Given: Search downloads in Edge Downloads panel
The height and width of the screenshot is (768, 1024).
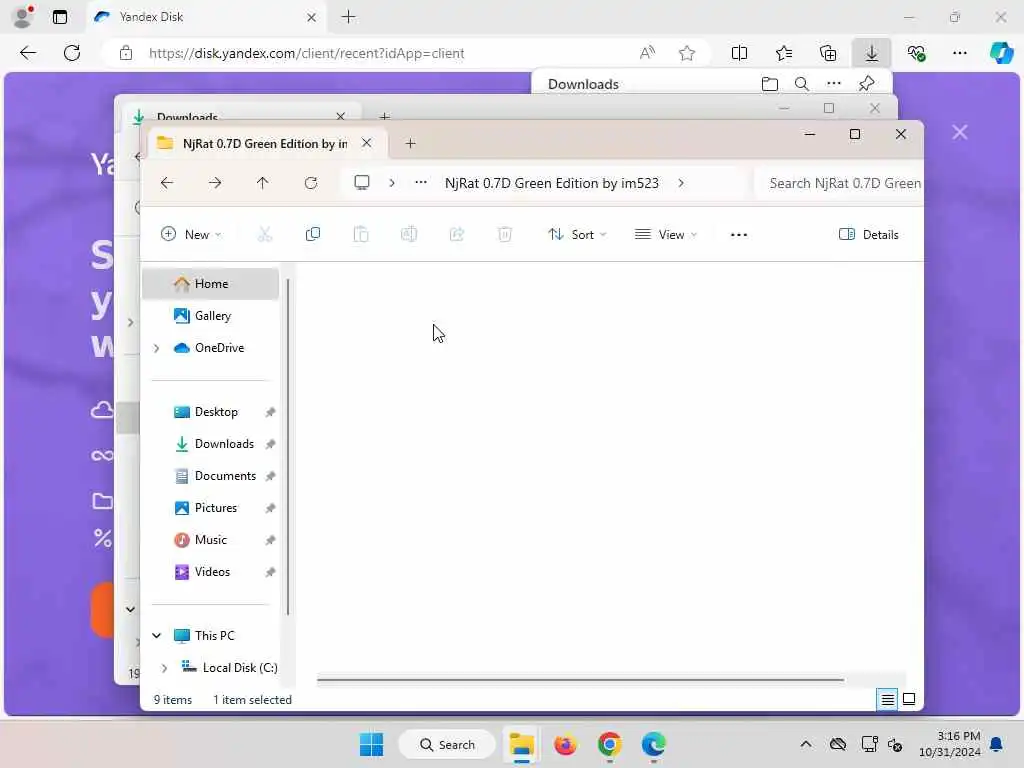Looking at the screenshot, I should [802, 84].
